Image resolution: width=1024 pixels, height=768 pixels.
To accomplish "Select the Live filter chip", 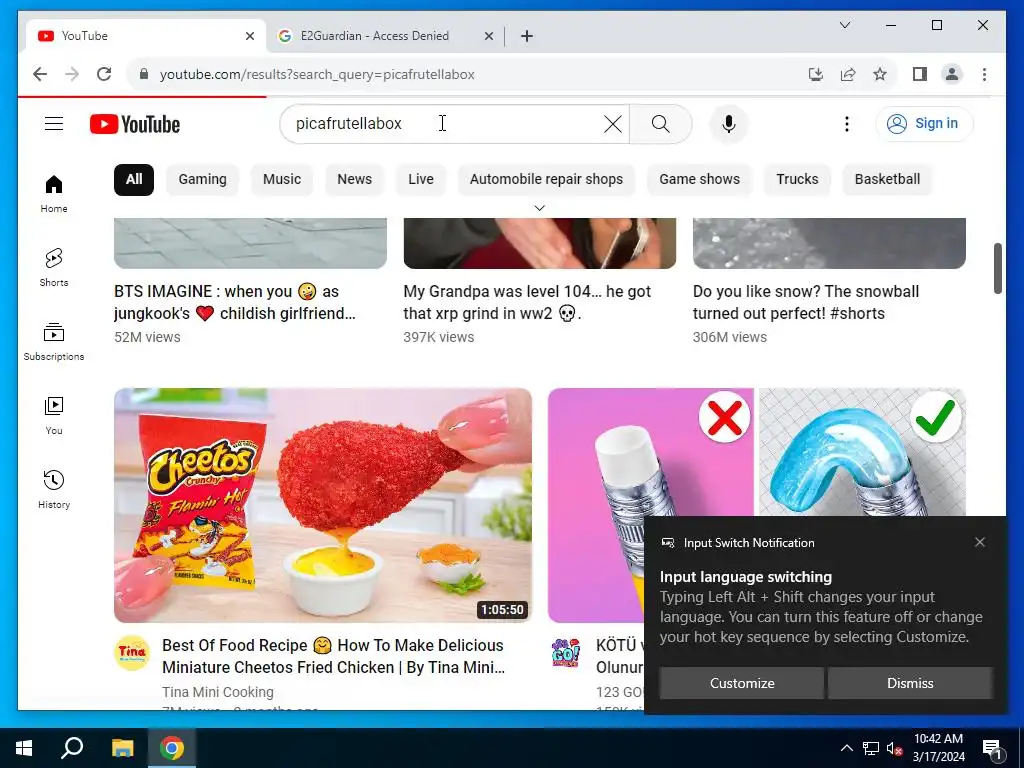I will 421,180.
